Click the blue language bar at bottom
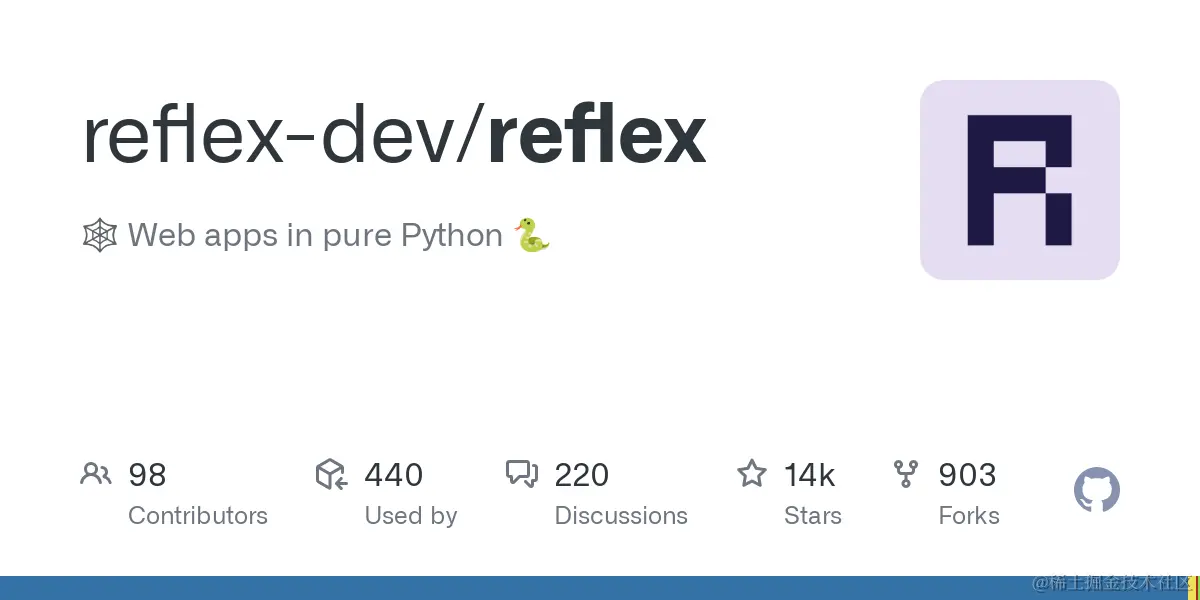 [x=500, y=588]
